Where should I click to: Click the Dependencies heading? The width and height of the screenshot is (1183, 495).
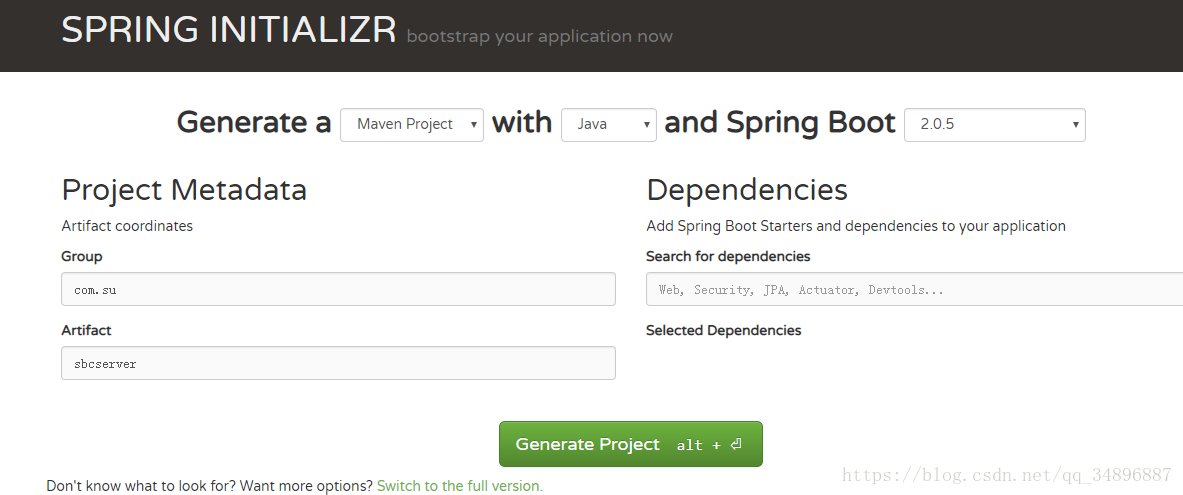(x=747, y=189)
